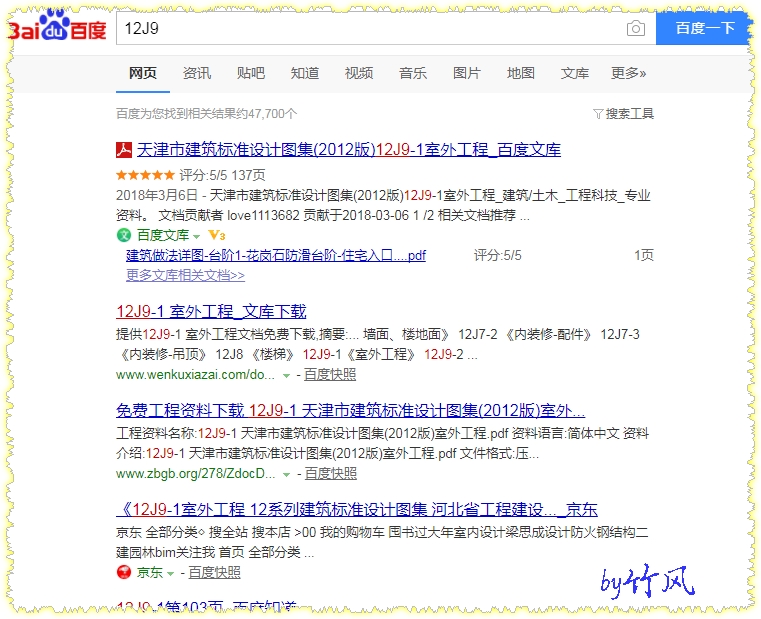Screen dimensions: 761x619
Task: Open 京东 result 《12J9-1室外工程 12系列建筑标准设计图集
Action: point(357,510)
